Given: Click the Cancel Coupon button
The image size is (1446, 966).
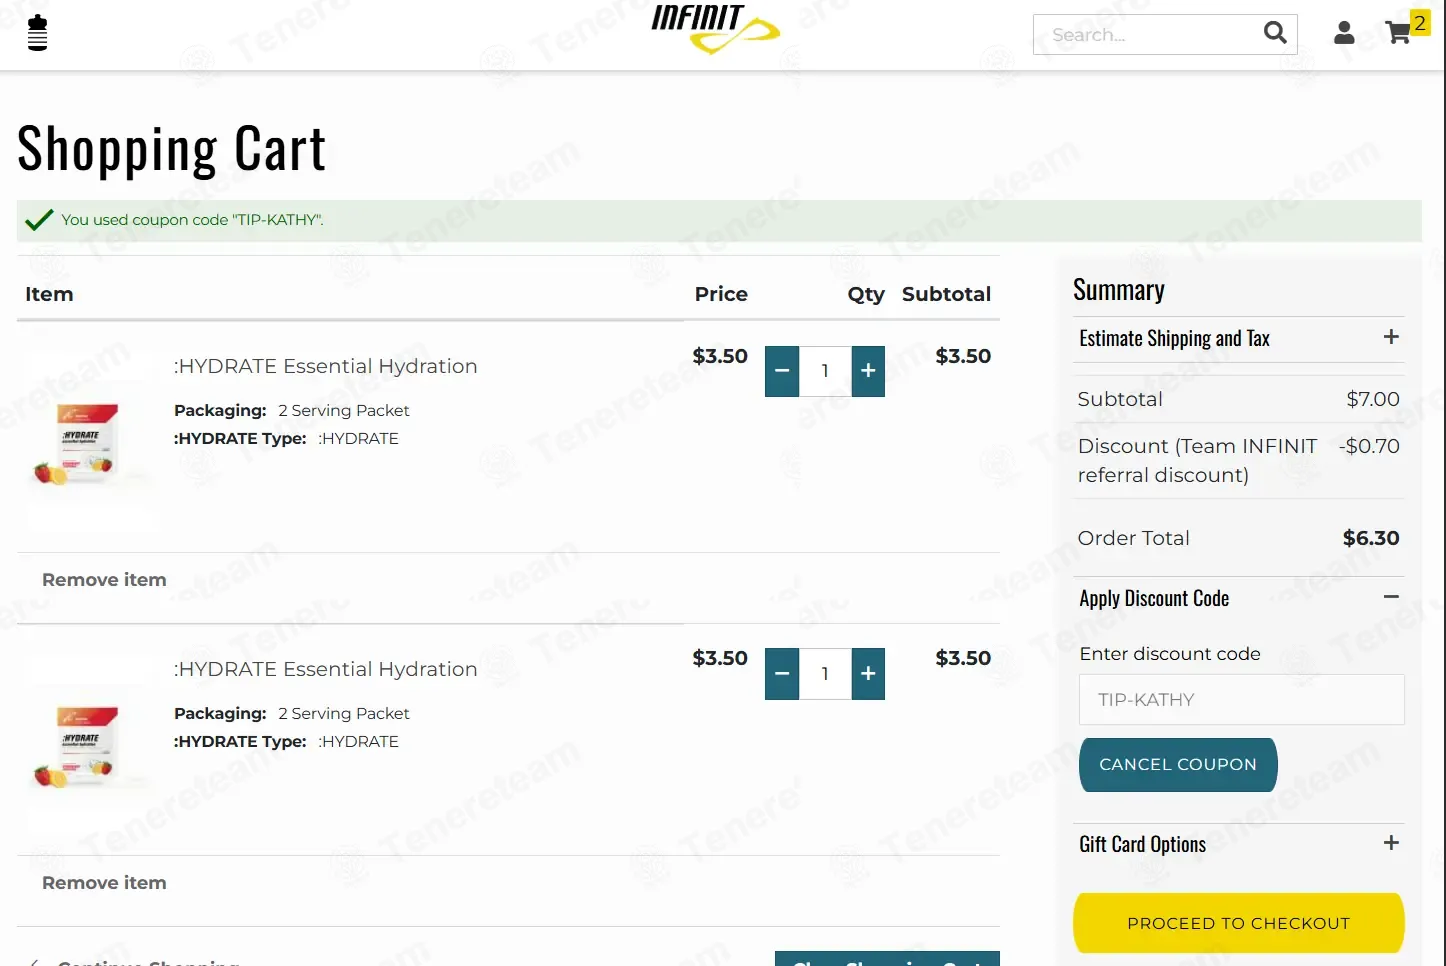Looking at the screenshot, I should (x=1178, y=765).
